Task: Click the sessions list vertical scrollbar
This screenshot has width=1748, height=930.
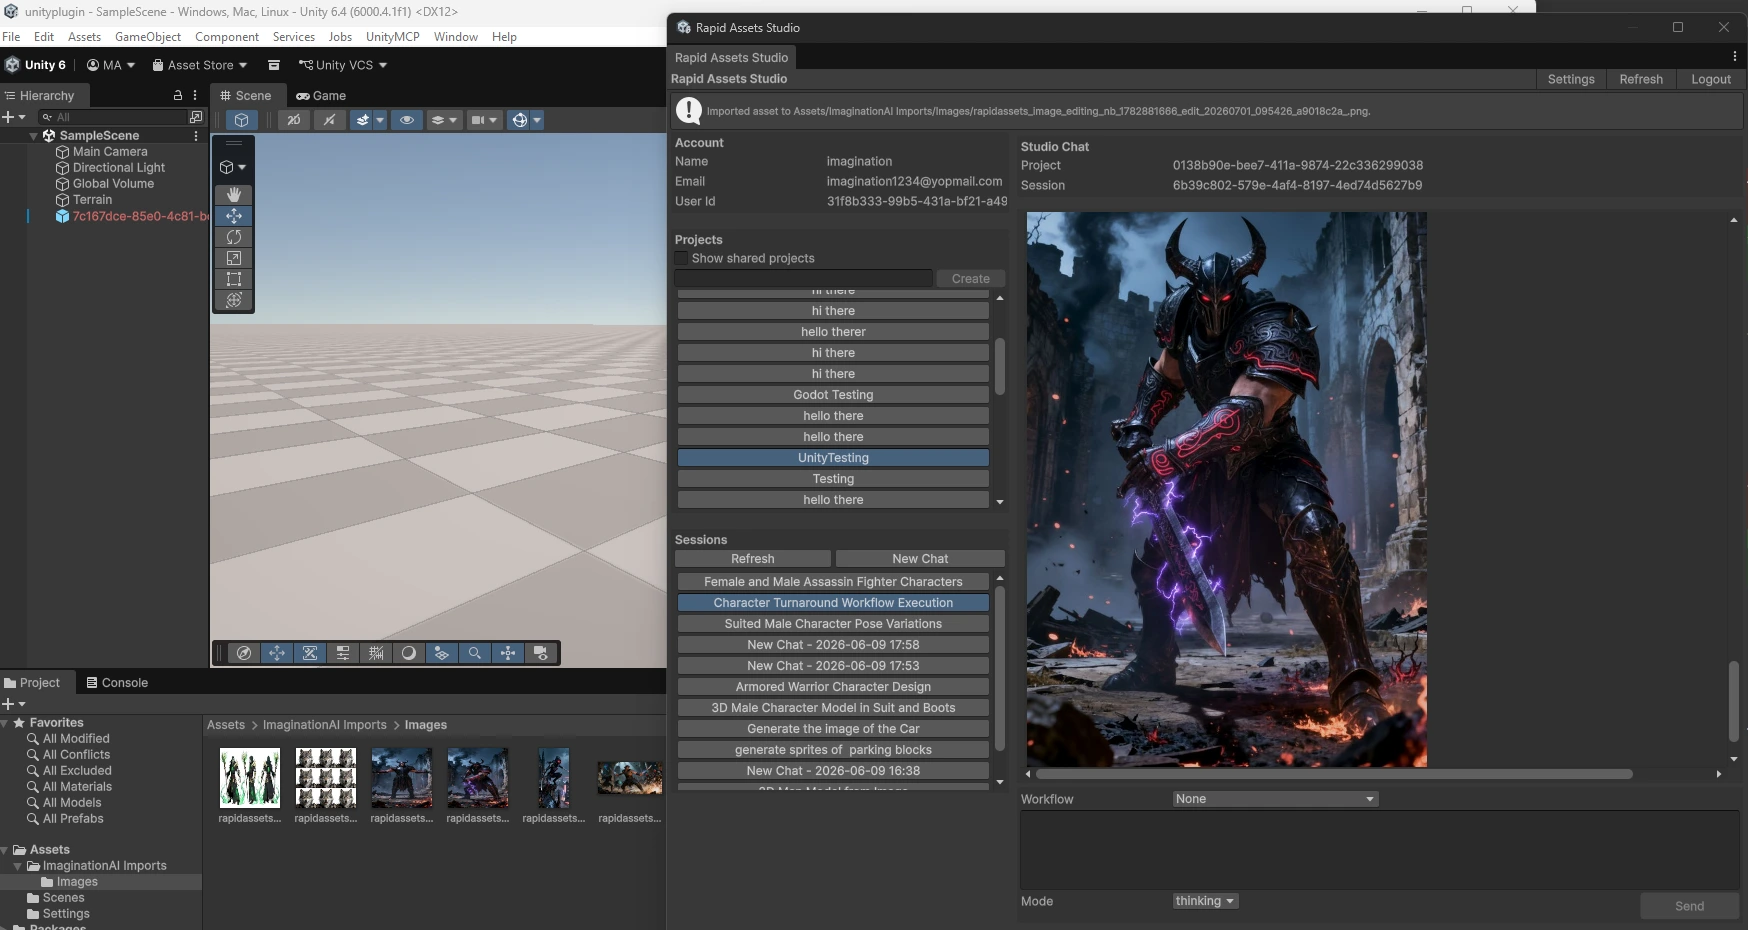Action: pos(1000,668)
